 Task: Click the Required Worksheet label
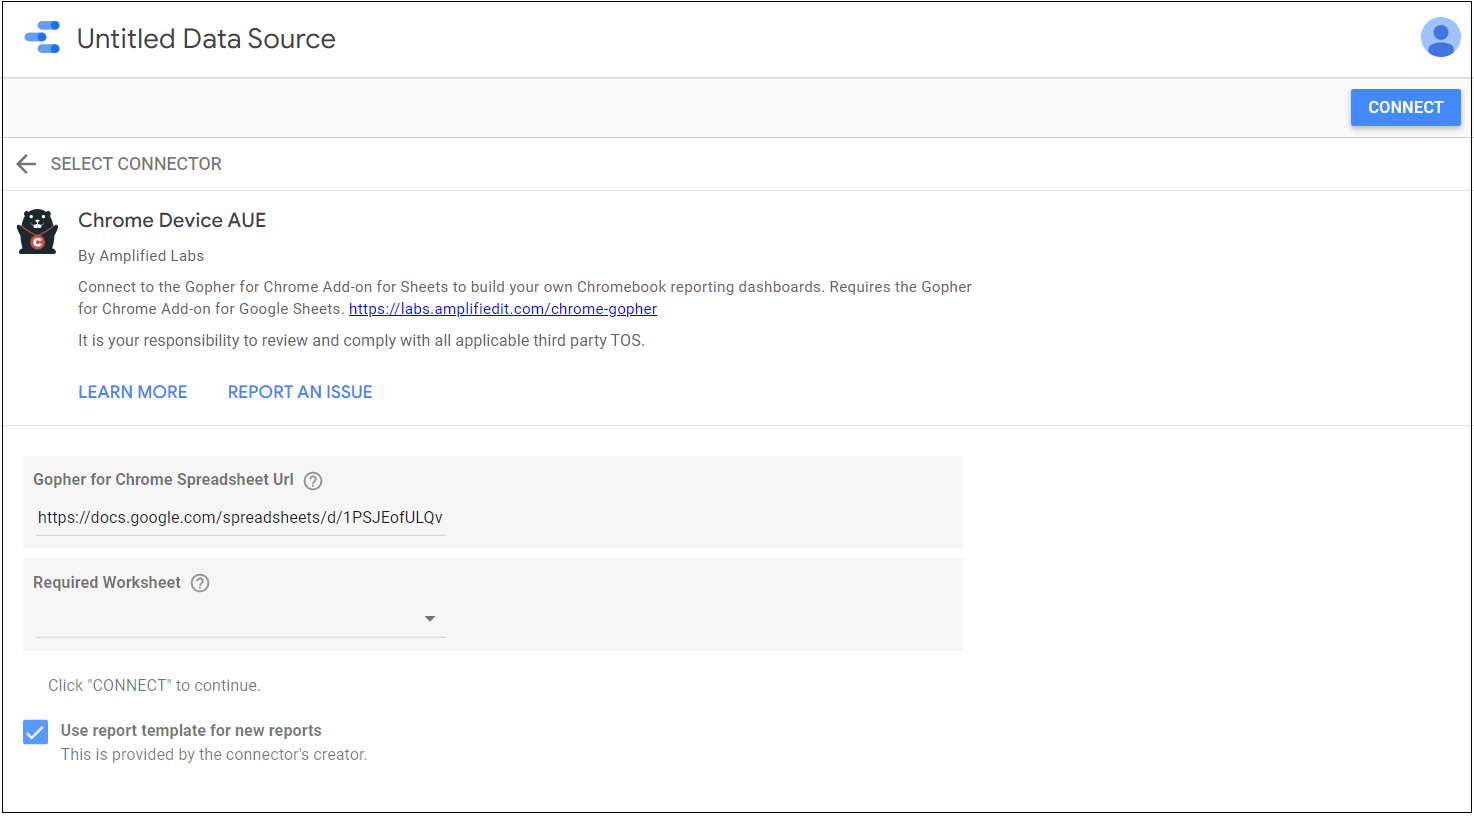point(107,583)
